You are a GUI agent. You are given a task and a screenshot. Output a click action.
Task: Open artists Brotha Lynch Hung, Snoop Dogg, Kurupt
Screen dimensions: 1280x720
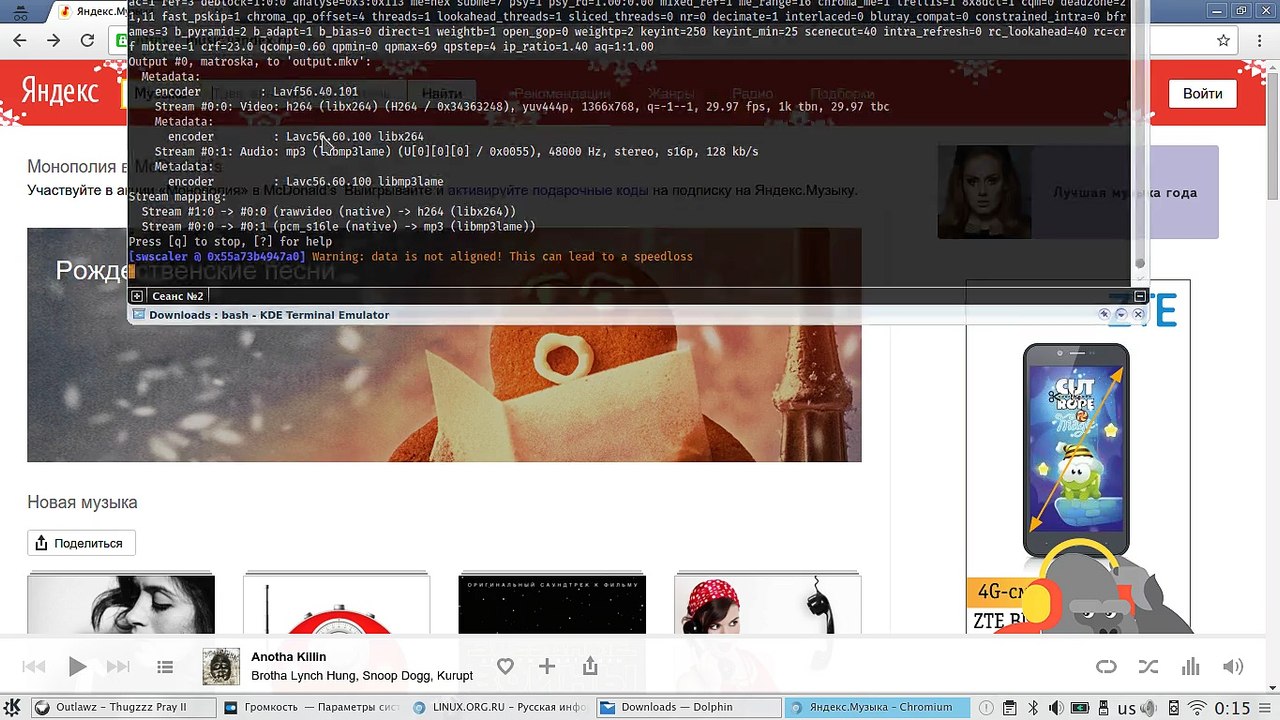[x=362, y=676]
